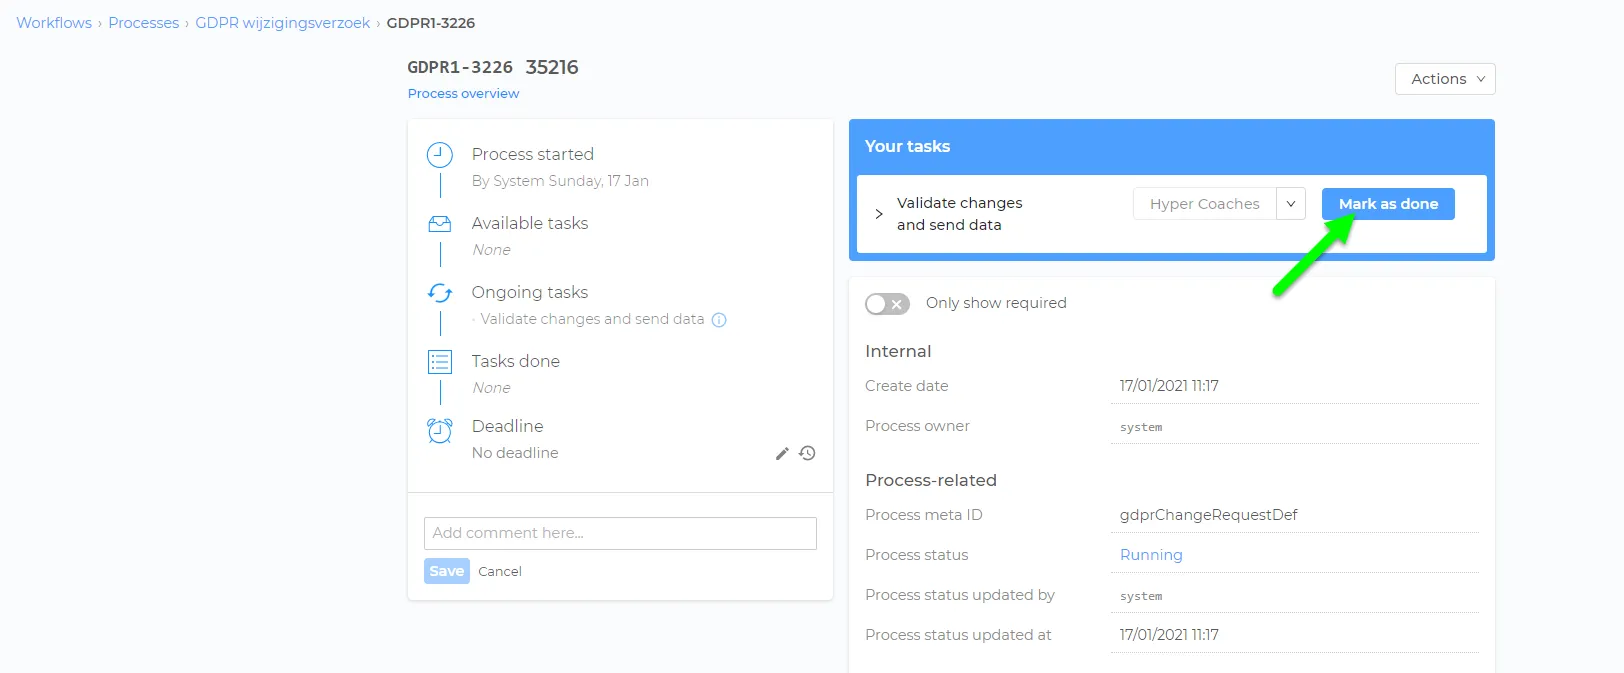Click the Process status updated by value
Viewport: 1624px width, 673px height.
1141,596
